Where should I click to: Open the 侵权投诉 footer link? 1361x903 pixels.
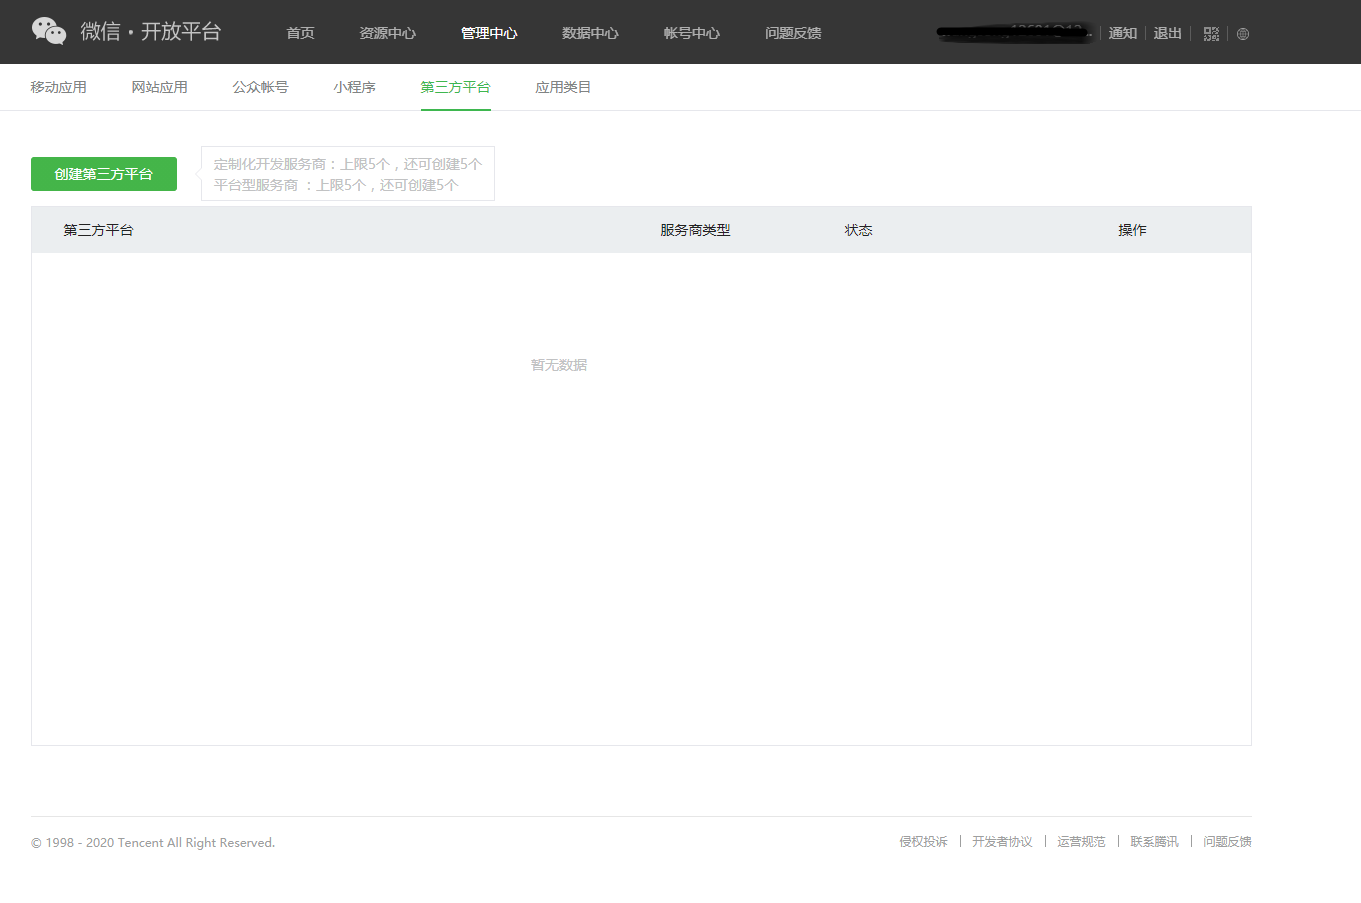point(923,842)
